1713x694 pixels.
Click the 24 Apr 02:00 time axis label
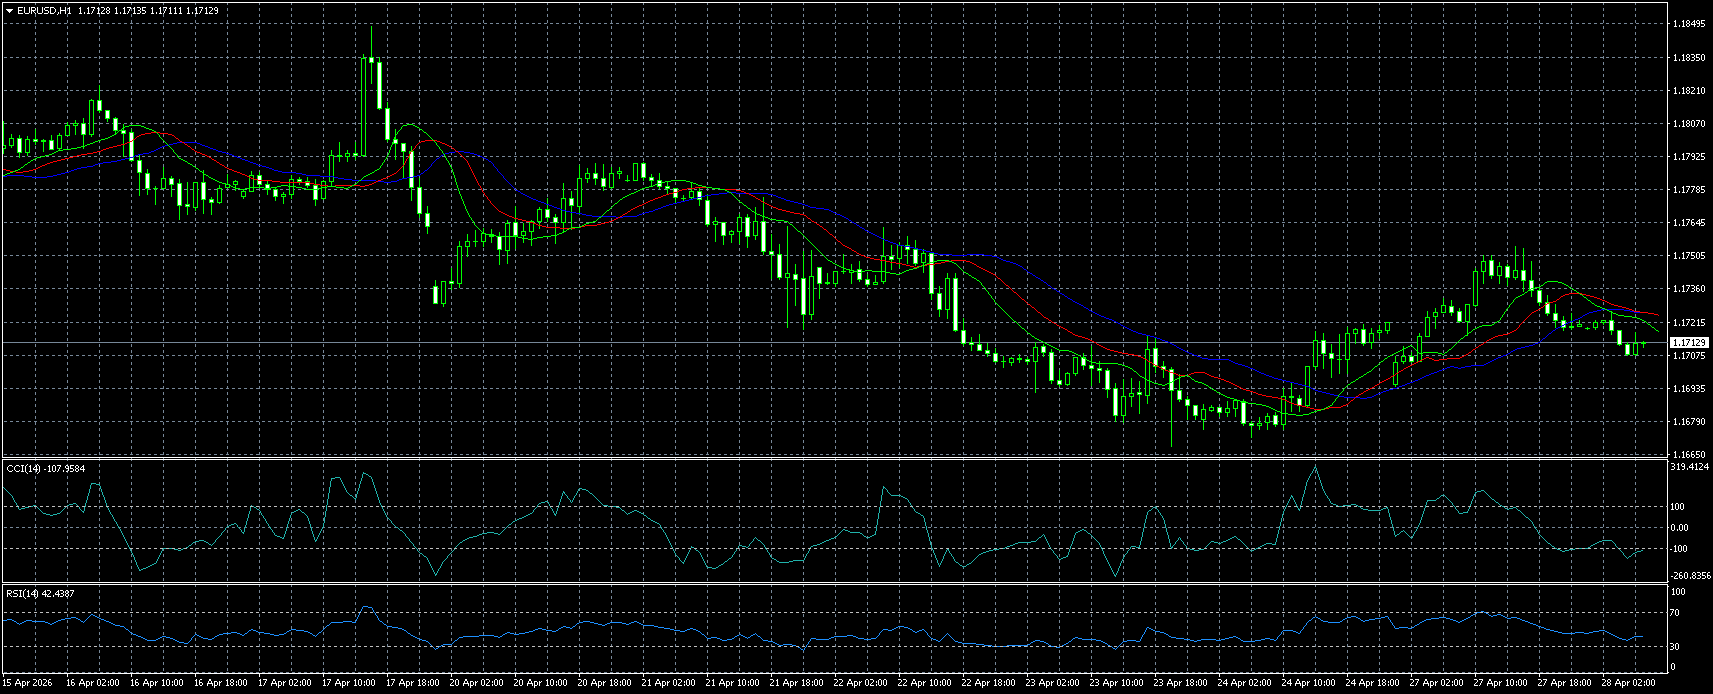1245,683
